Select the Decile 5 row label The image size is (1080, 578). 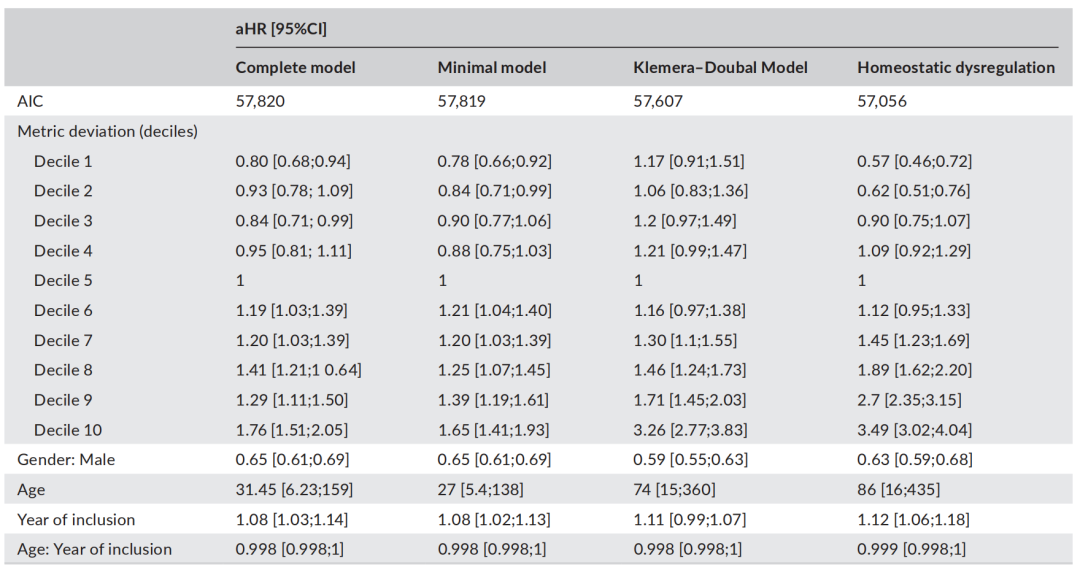(x=63, y=280)
